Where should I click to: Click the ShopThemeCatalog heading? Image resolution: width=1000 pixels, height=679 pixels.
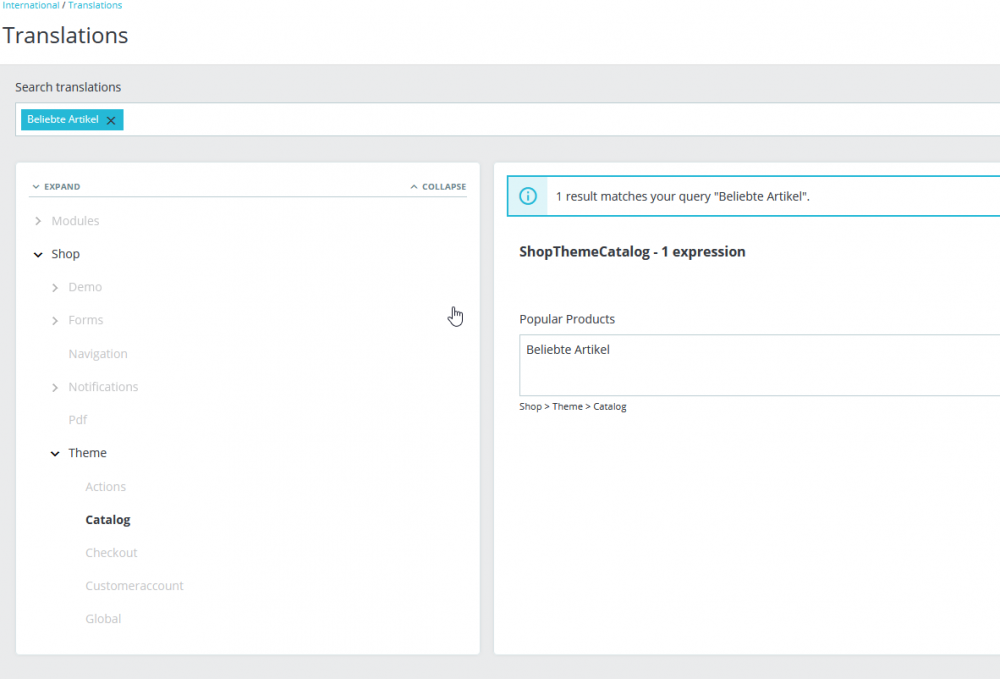pyautogui.click(x=632, y=252)
